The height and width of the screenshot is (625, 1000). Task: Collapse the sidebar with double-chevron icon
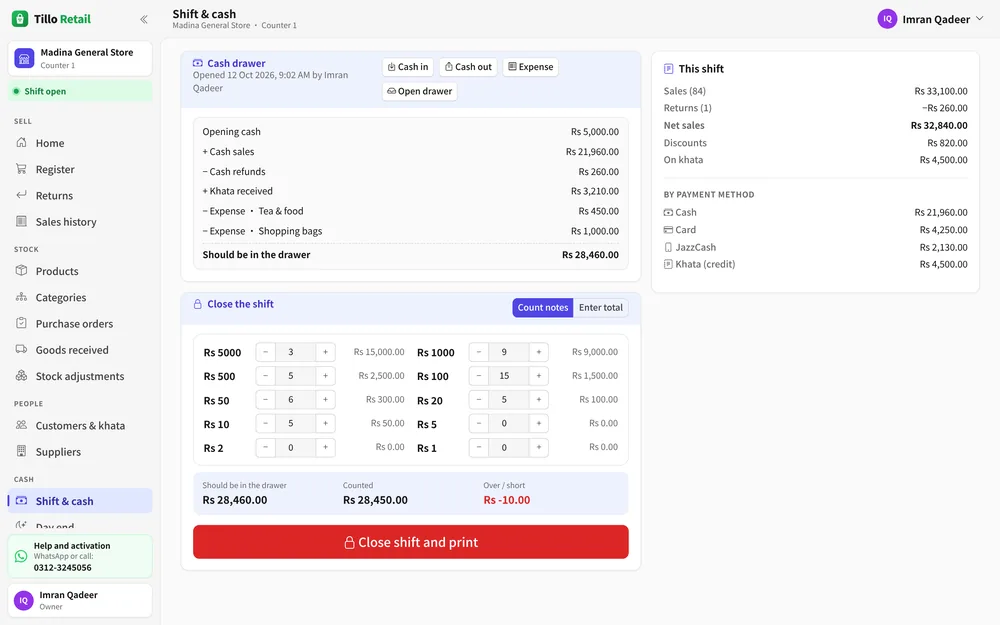143,19
